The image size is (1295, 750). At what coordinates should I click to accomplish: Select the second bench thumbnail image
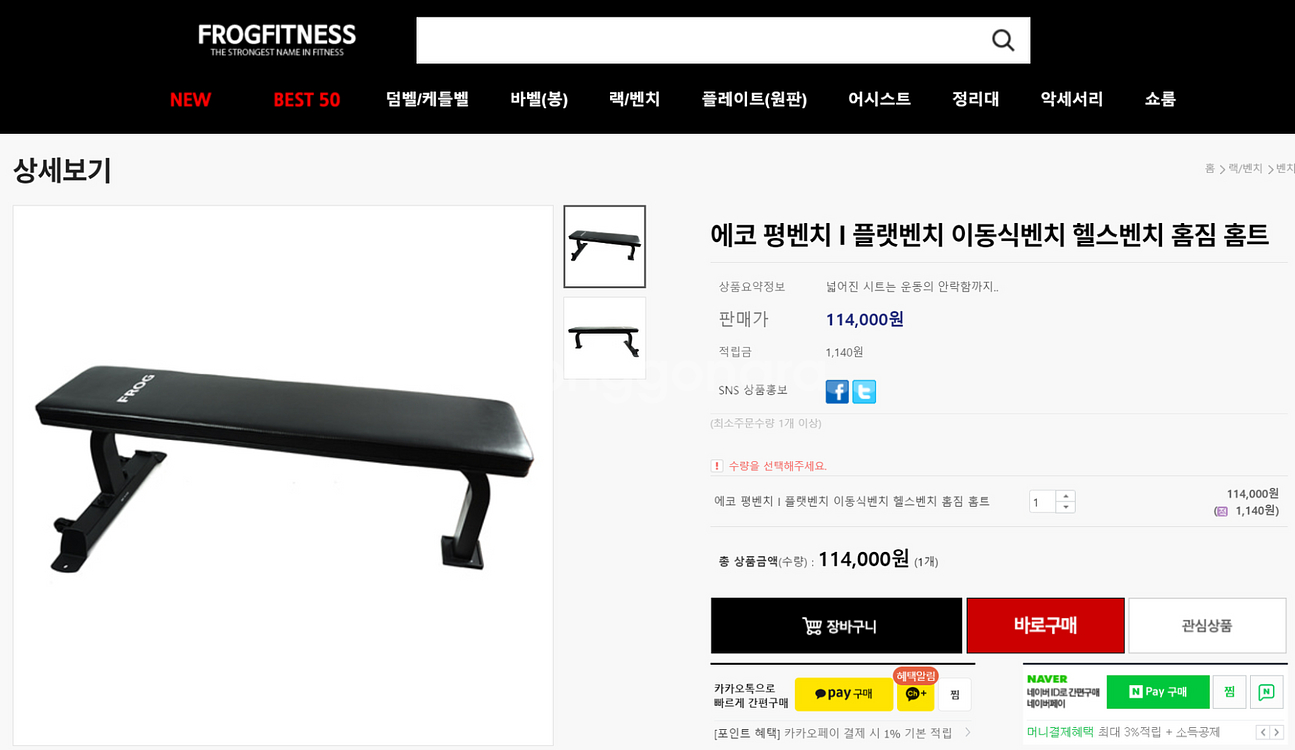click(604, 338)
